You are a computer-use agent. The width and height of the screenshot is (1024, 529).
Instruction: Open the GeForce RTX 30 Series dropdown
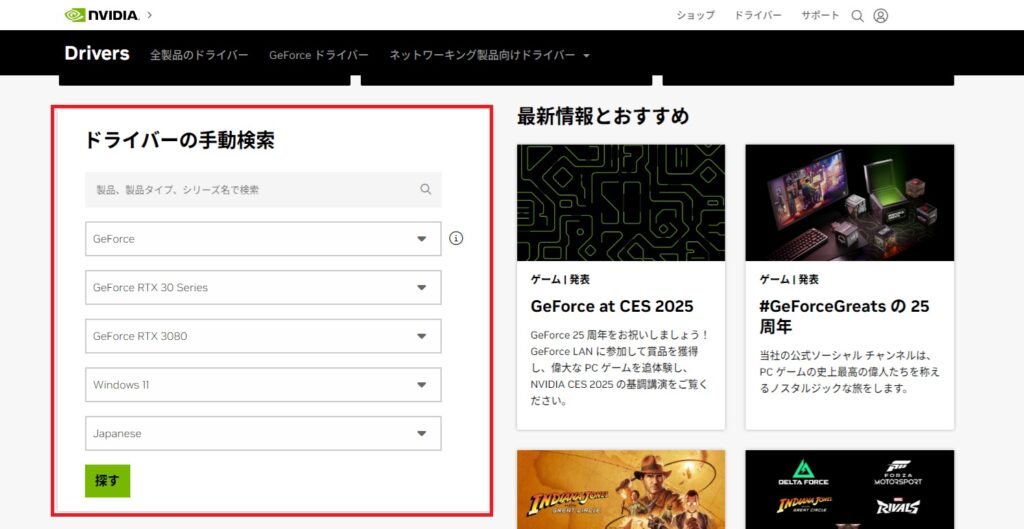pyautogui.click(x=263, y=287)
